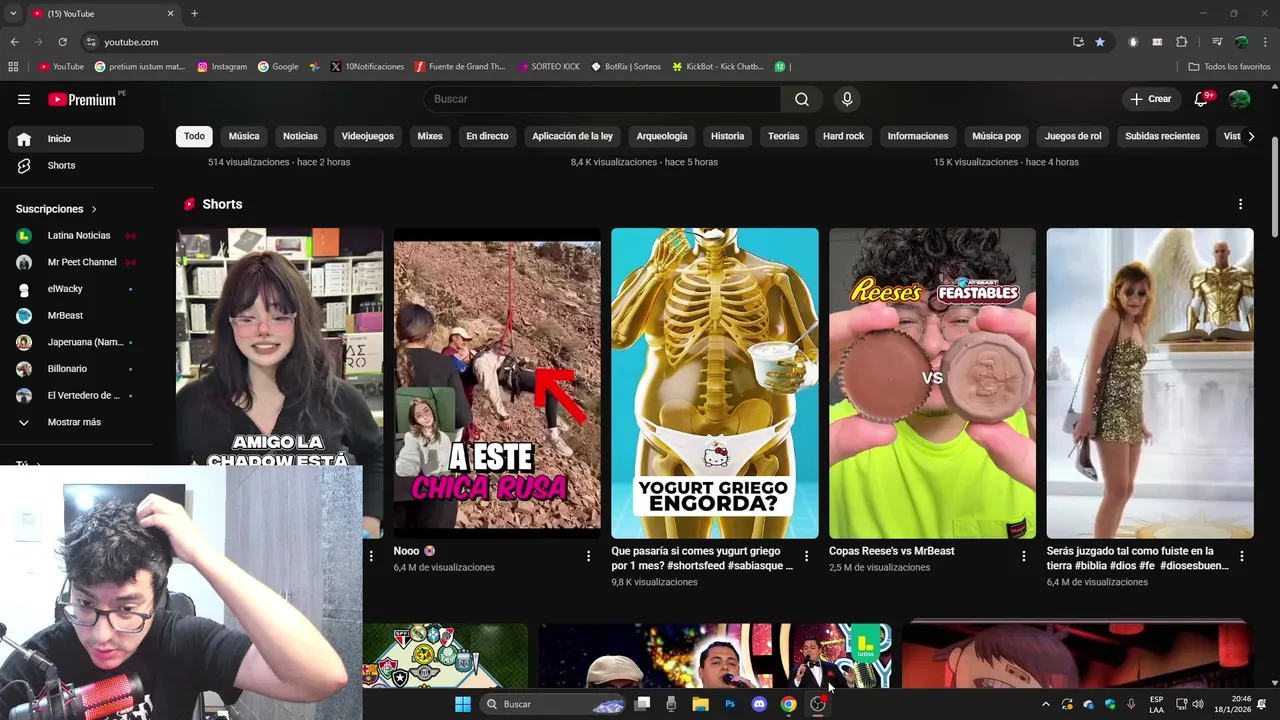Image resolution: width=1280 pixels, height=720 pixels.
Task: Open the YouTube notifications bell
Action: point(1202,99)
